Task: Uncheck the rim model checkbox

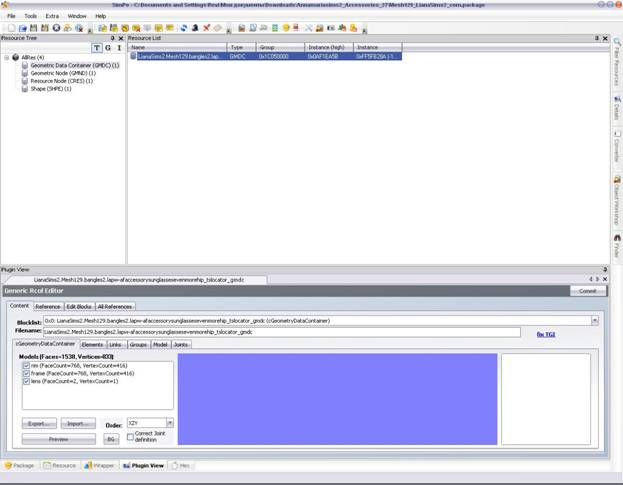Action: (26, 366)
